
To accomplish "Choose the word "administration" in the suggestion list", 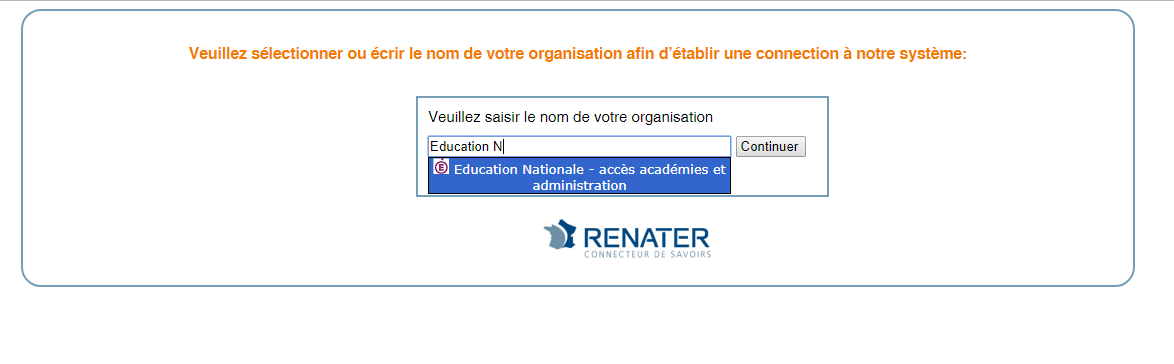I will pos(580,185).
